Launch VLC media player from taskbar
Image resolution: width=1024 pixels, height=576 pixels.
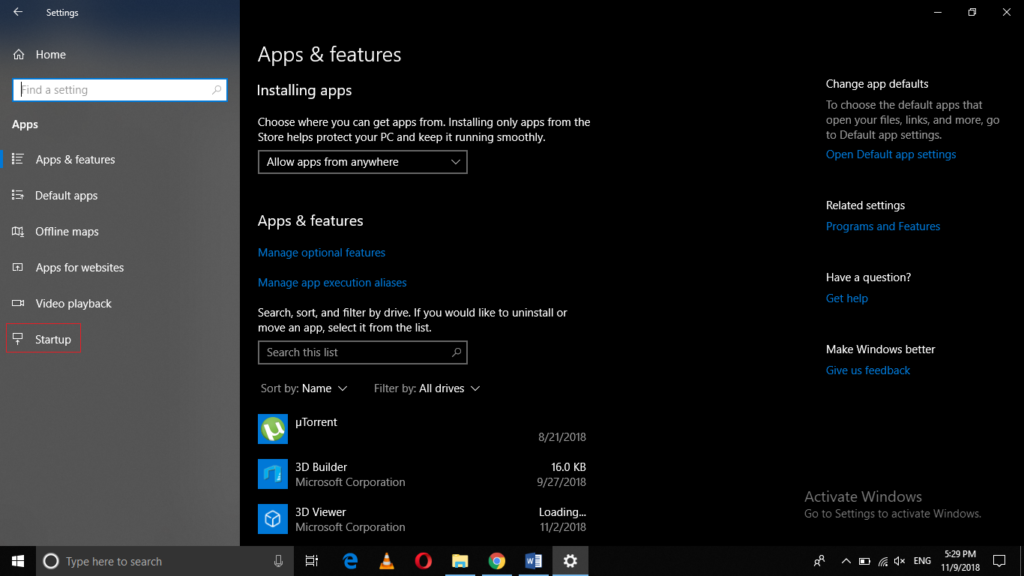(x=387, y=561)
